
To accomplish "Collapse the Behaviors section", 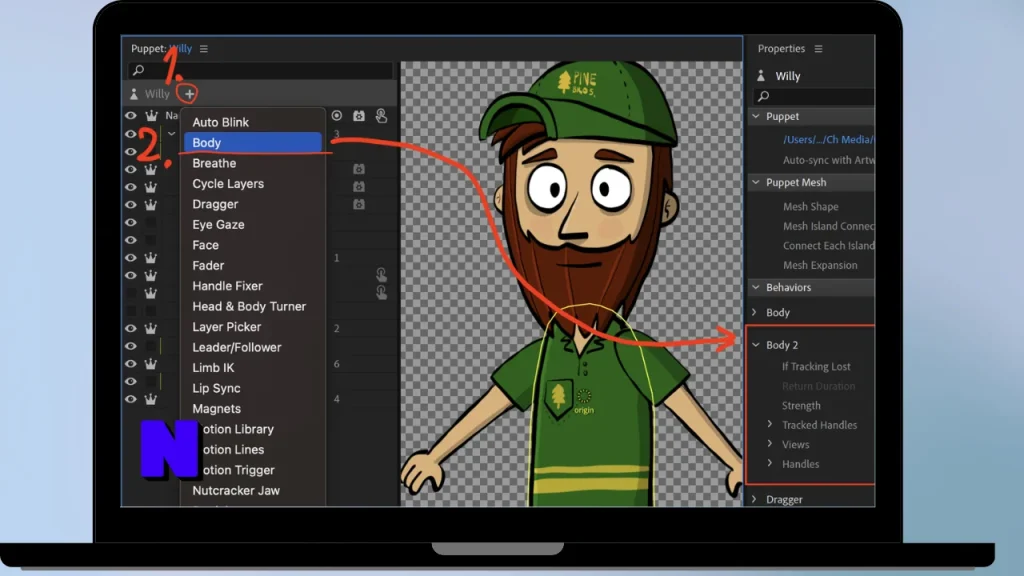I will pos(756,287).
